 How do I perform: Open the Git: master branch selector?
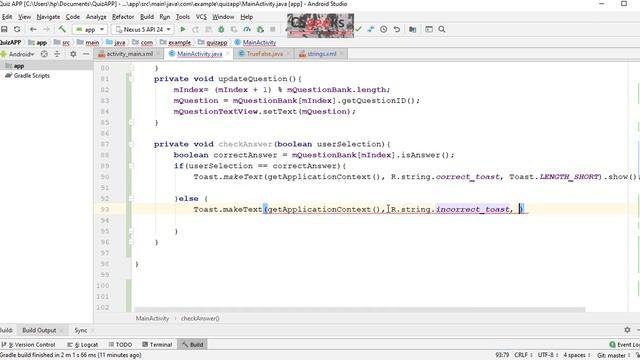613,355
